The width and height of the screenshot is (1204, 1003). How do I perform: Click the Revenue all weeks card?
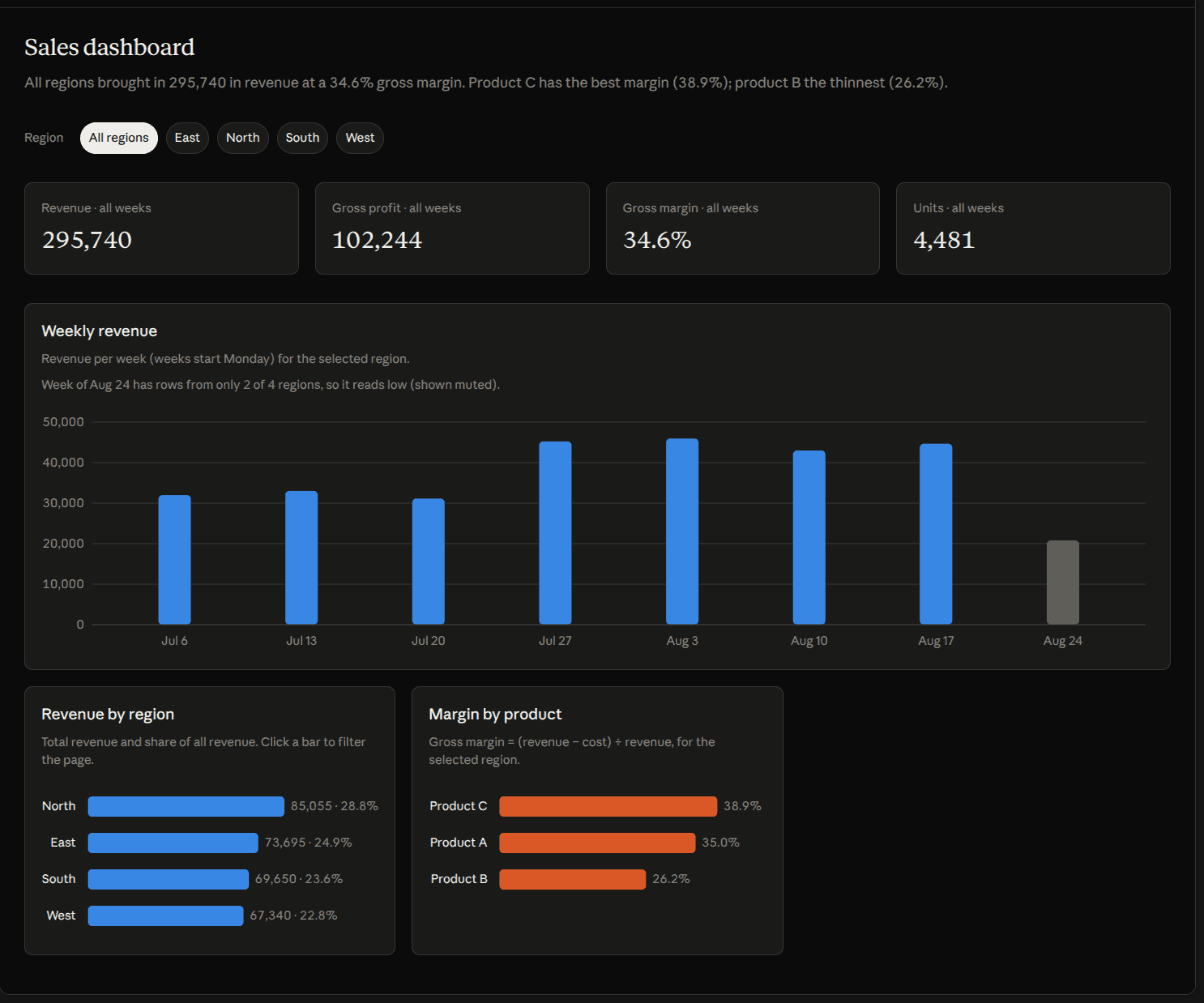point(161,228)
